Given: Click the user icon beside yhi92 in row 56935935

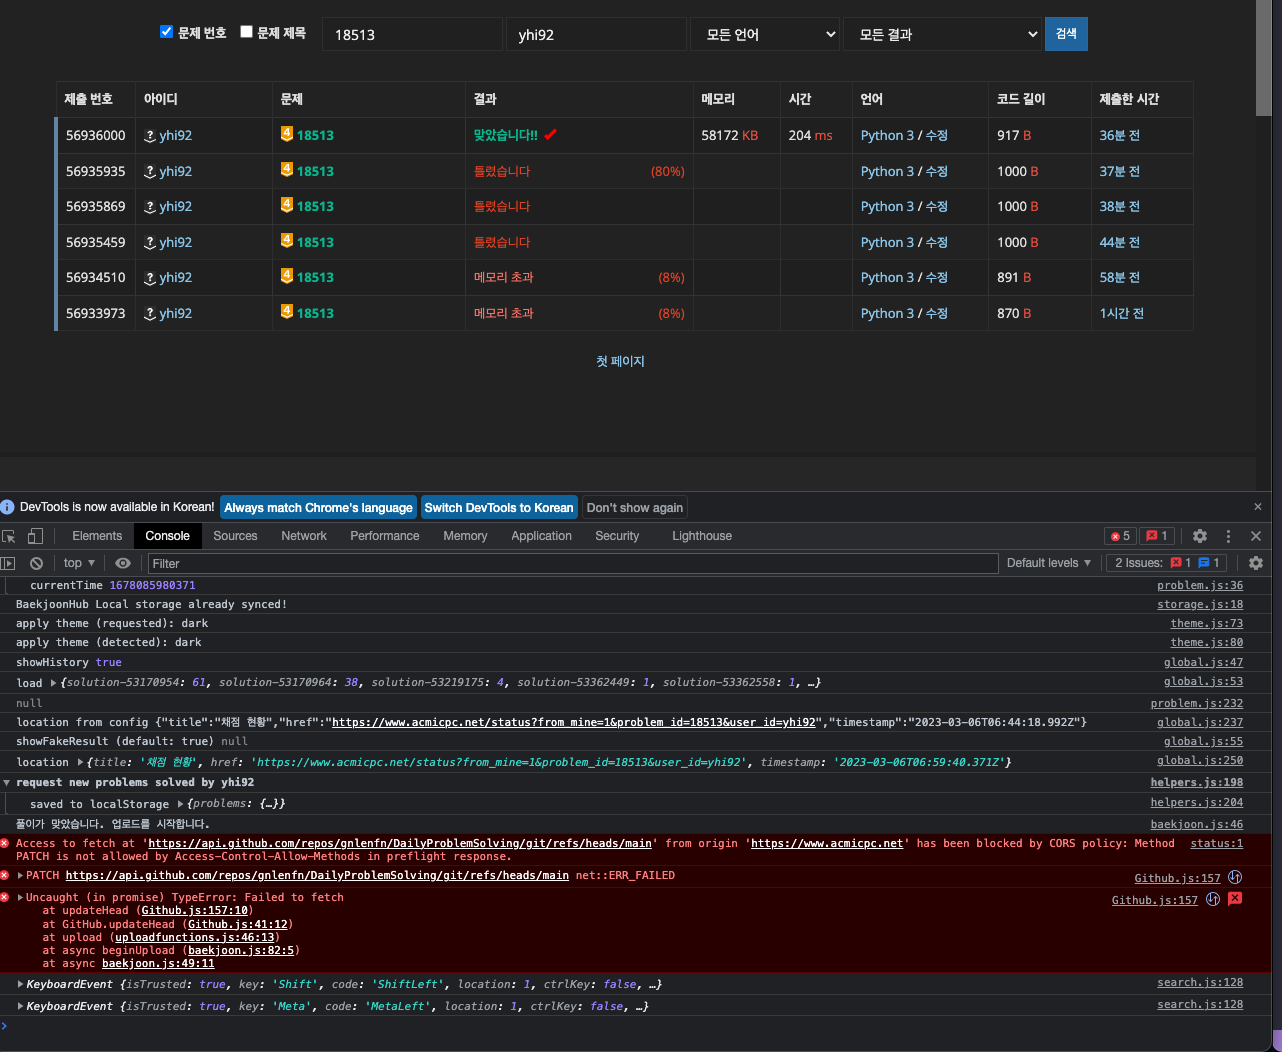Looking at the screenshot, I should coord(150,171).
